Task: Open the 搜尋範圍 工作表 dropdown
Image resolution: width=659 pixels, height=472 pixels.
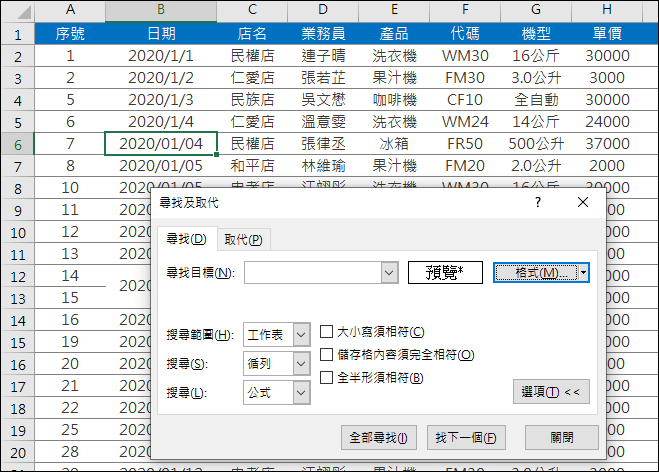Action: (301, 335)
